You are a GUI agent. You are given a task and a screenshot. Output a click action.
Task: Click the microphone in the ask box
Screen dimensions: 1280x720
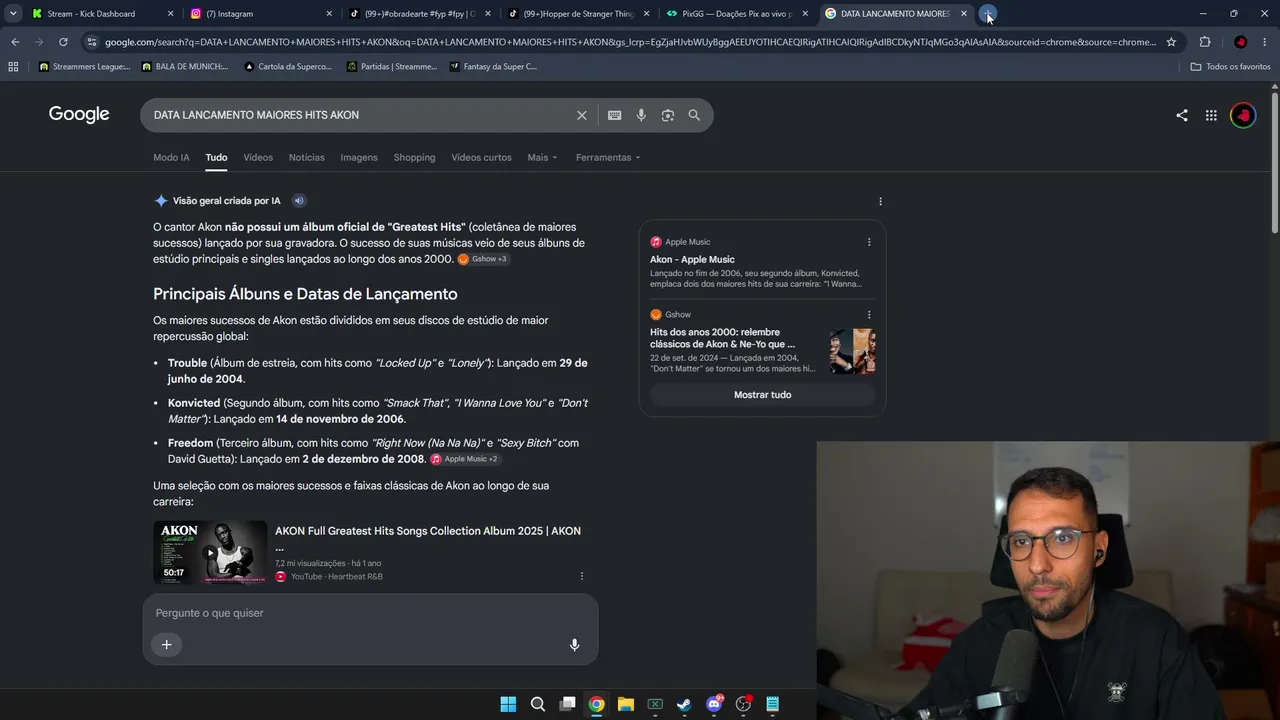[574, 645]
